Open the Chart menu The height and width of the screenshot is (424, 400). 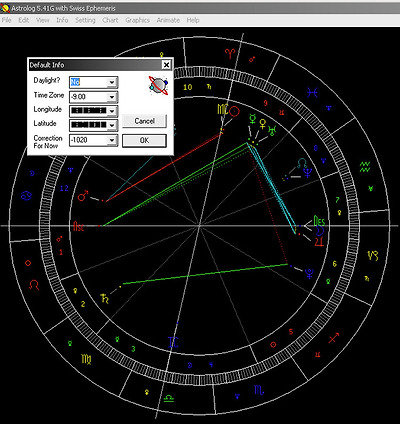coord(110,20)
